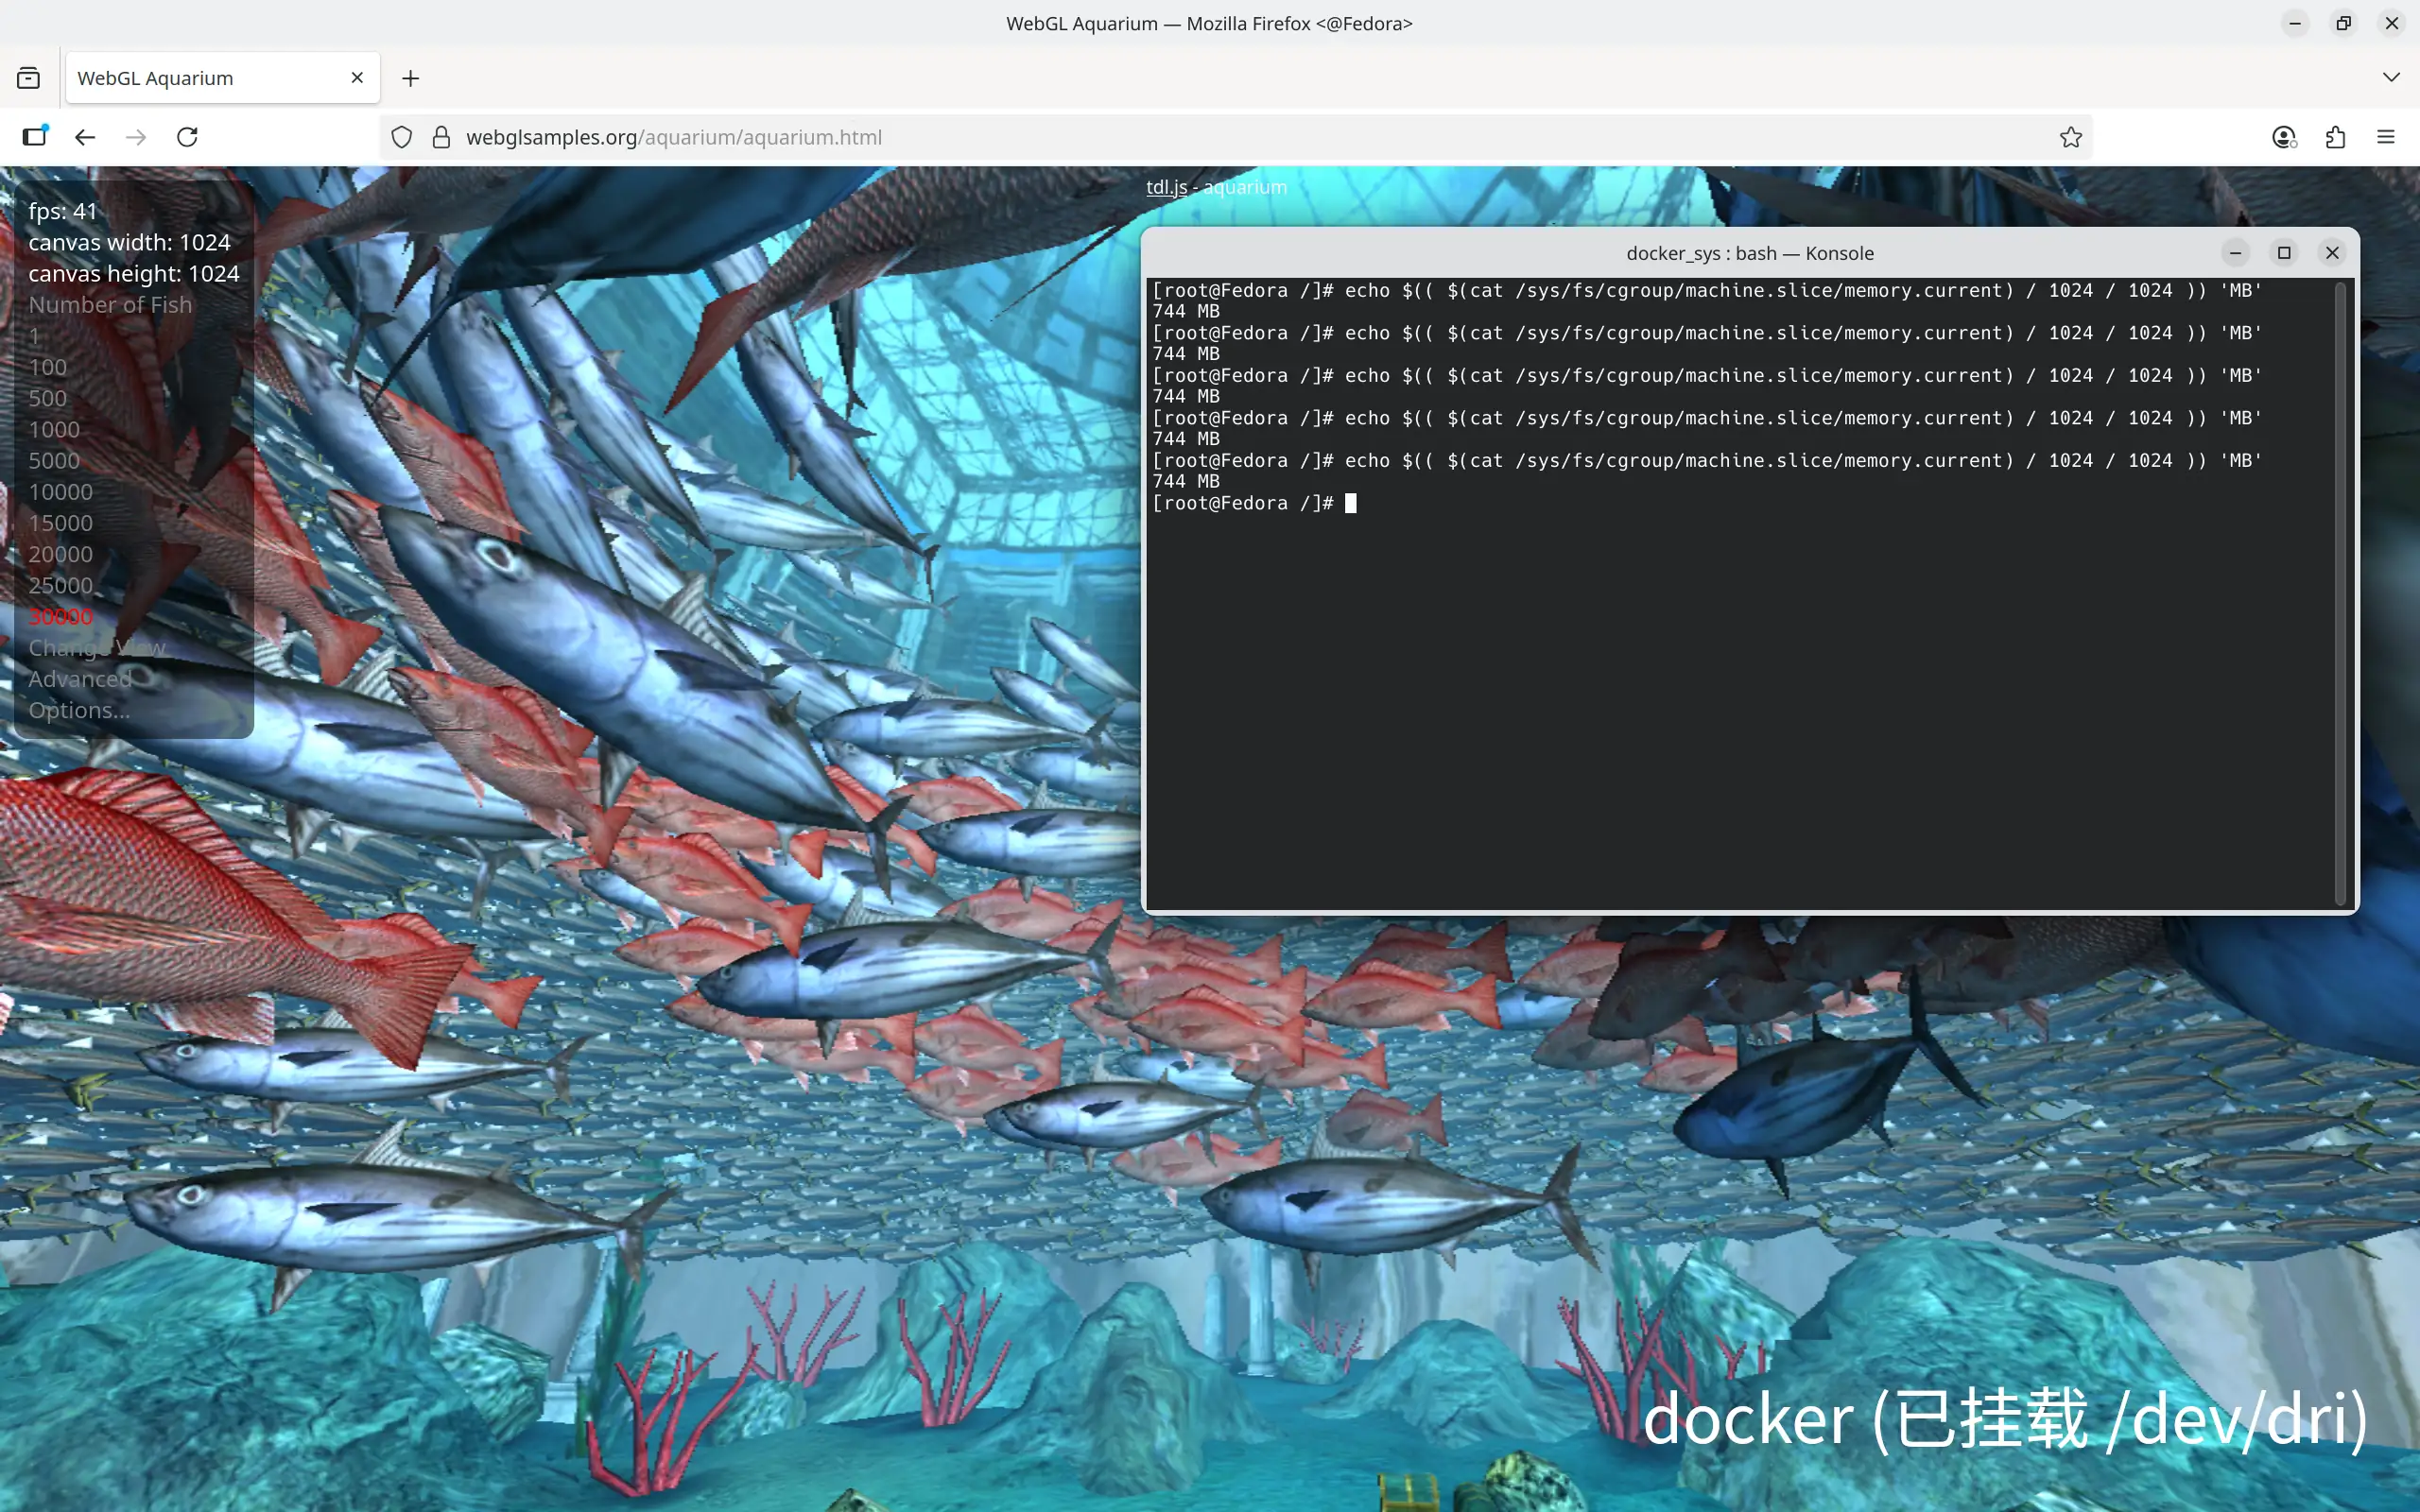This screenshot has height=1512, width=2420.
Task: Go back using the back arrow
Action: pyautogui.click(x=85, y=137)
